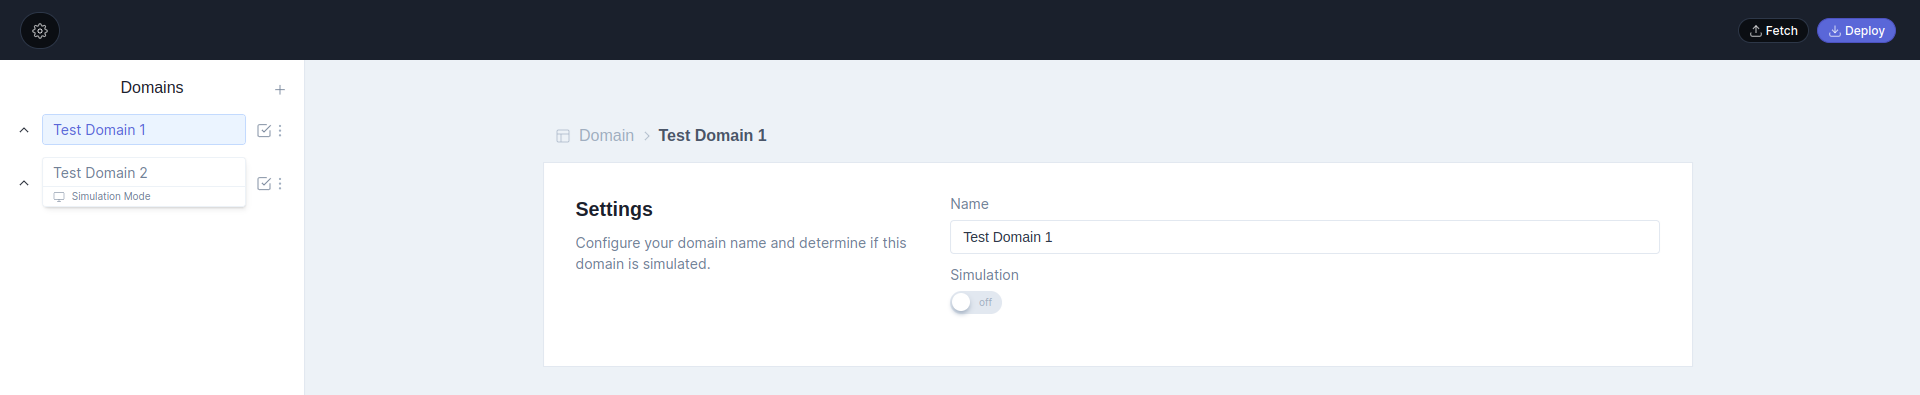This screenshot has width=1920, height=395.
Task: Collapse the Test Domain 2 tree
Action: (24, 183)
